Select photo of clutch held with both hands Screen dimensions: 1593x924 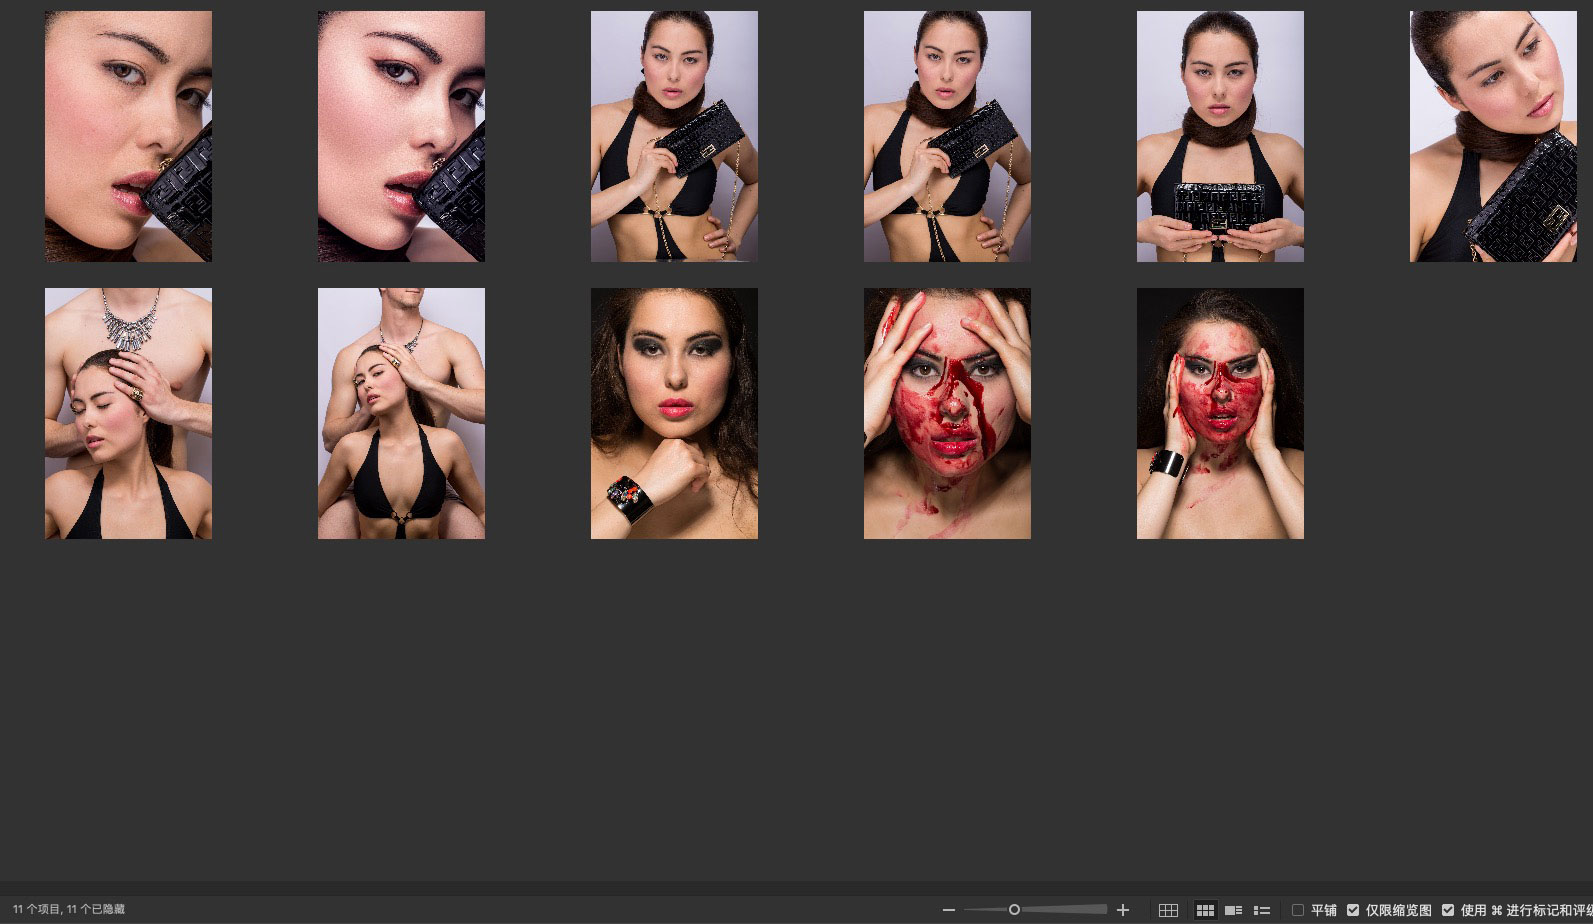pyautogui.click(x=1220, y=136)
